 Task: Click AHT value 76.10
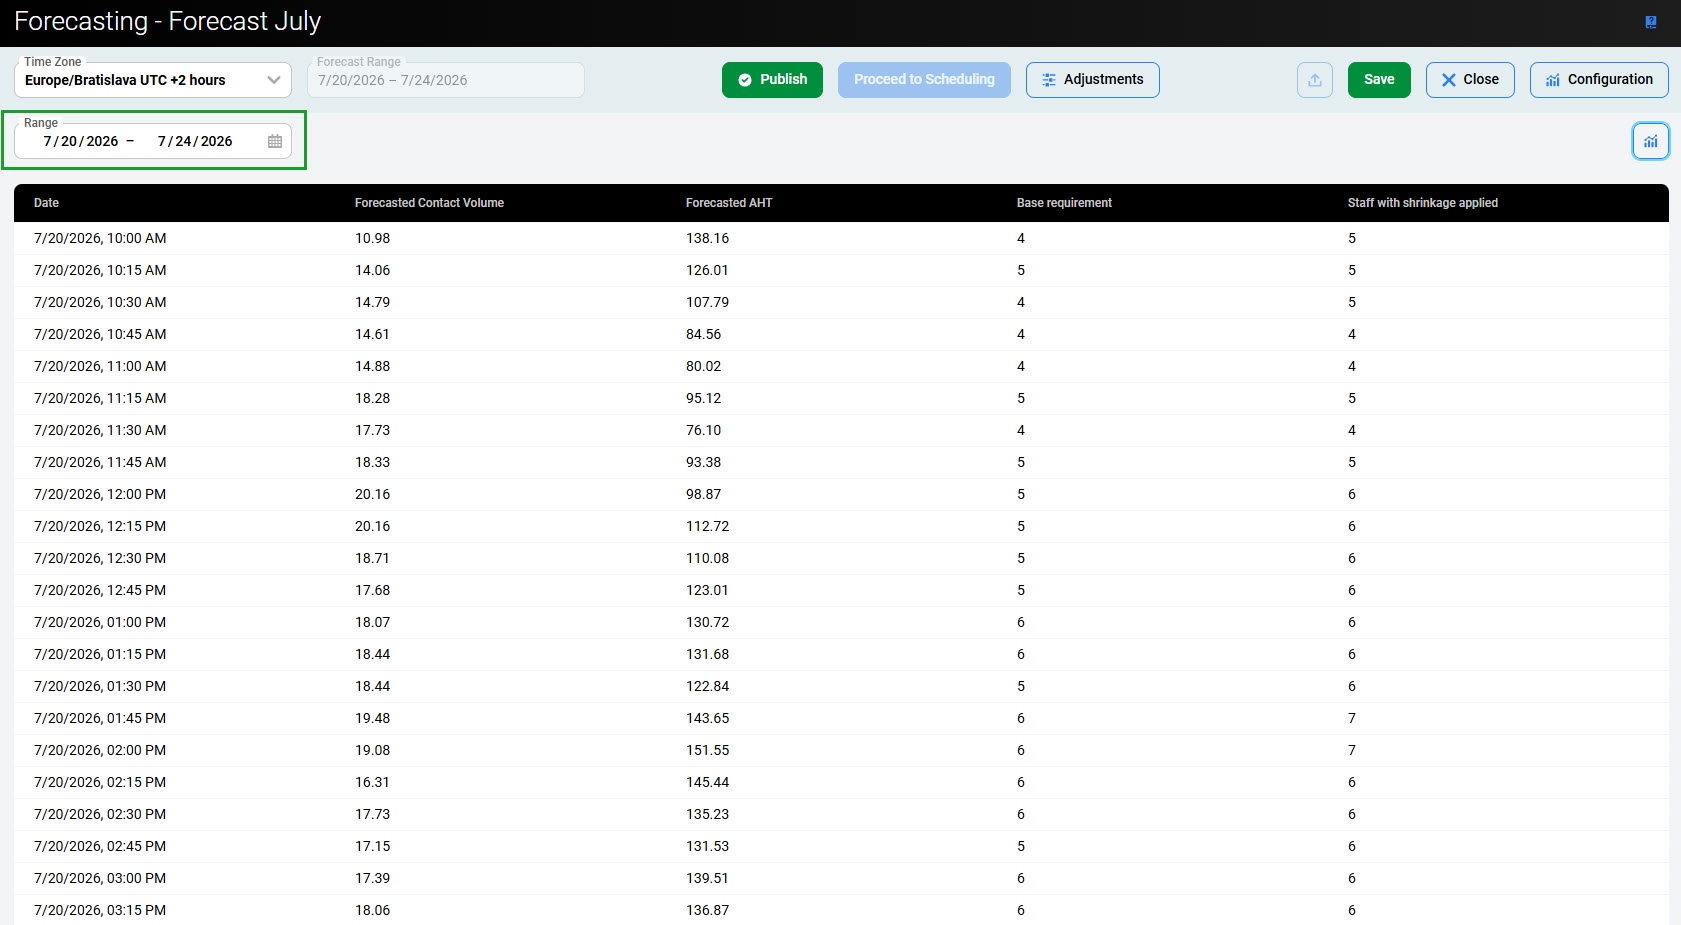(x=703, y=431)
